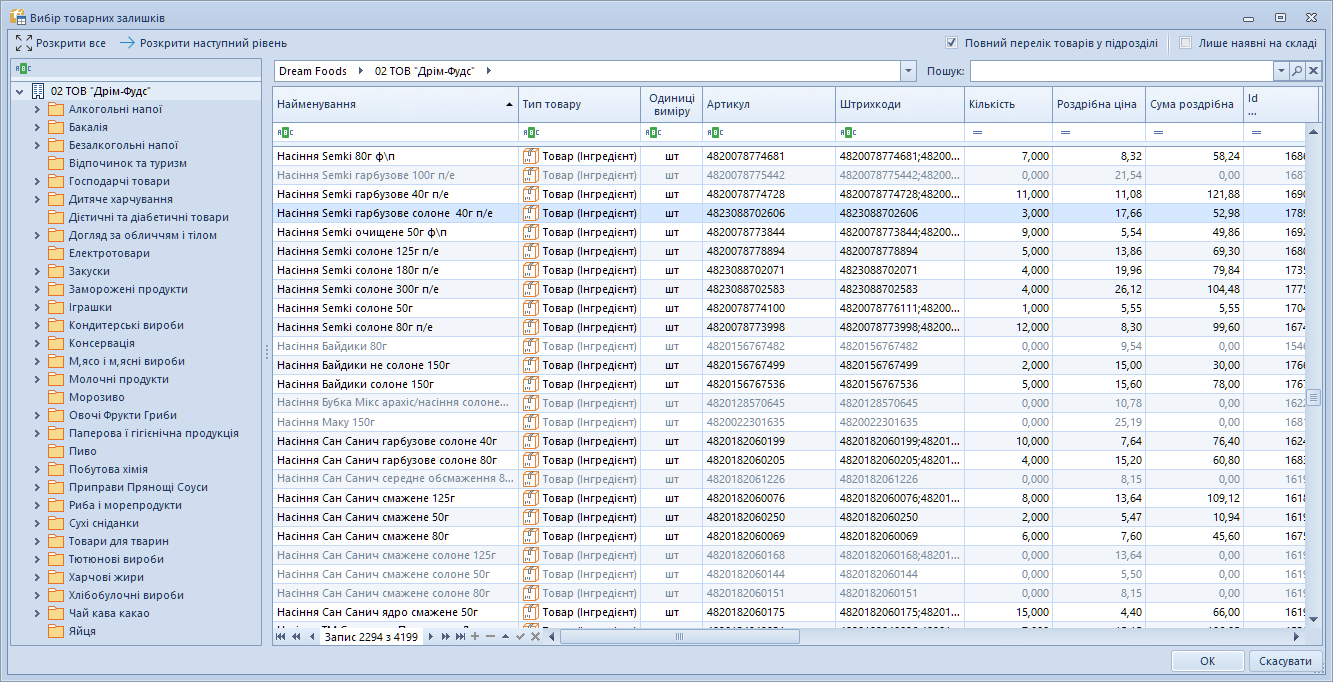
Task: Expand the Алкогольні напої folder
Action: (x=37, y=110)
